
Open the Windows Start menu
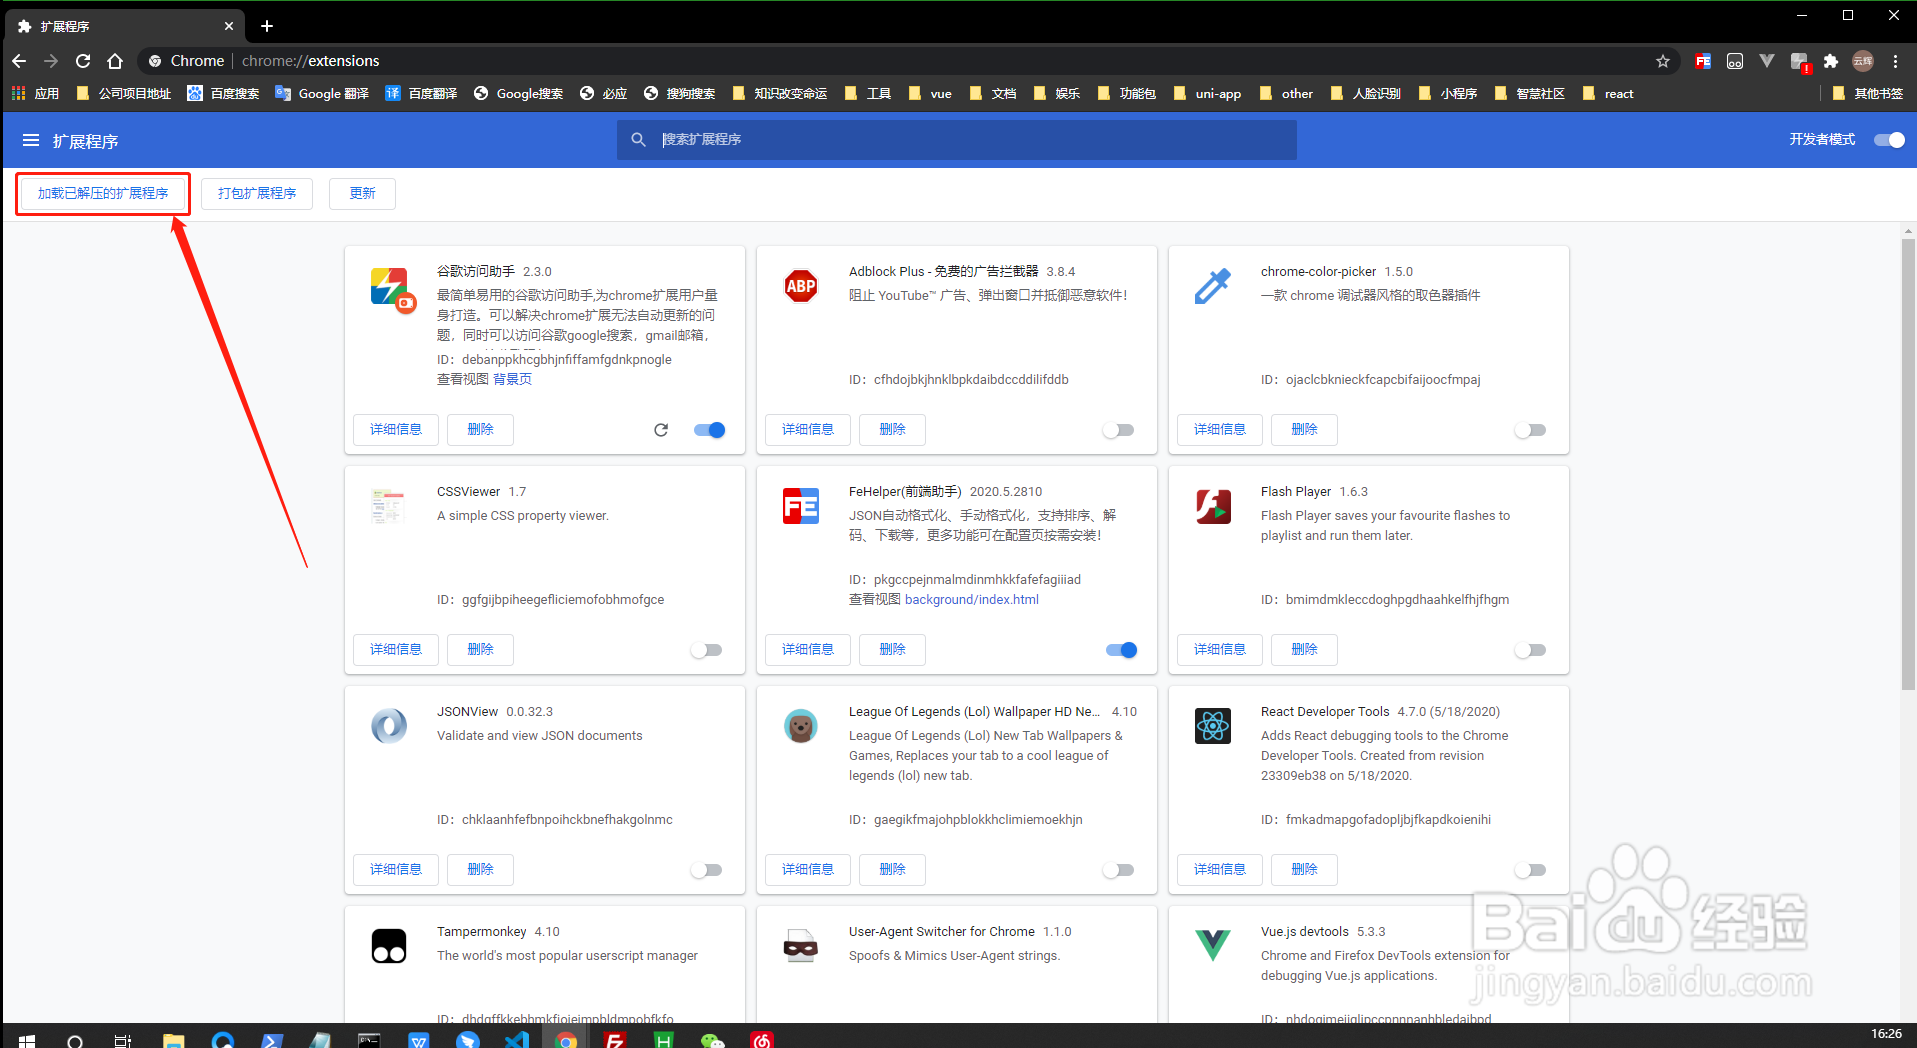click(27, 1041)
